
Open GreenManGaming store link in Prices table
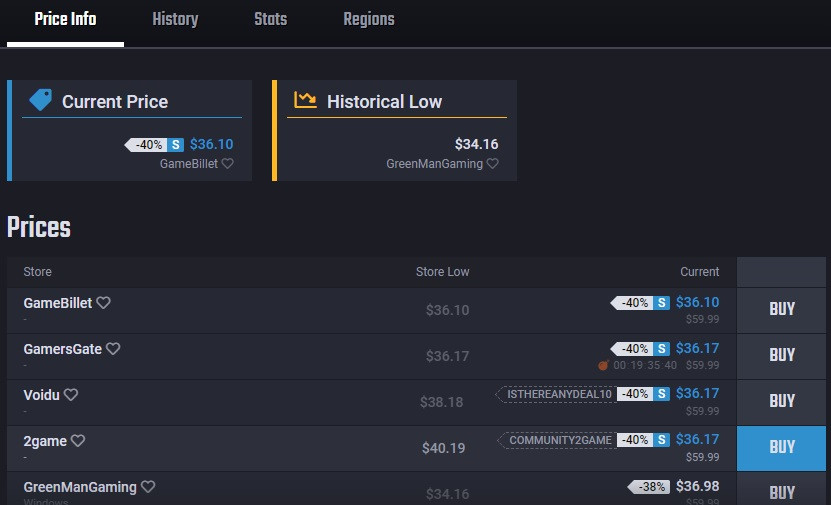pyautogui.click(x=80, y=487)
